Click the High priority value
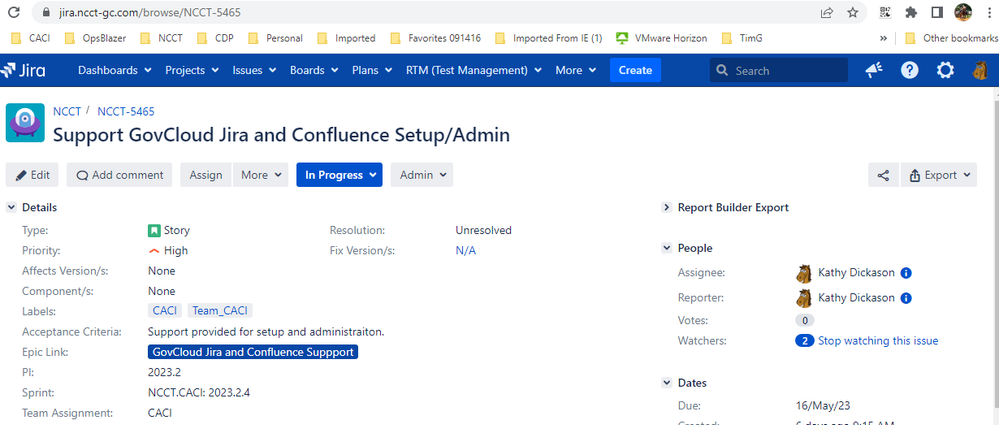Image resolution: width=999 pixels, height=425 pixels. click(x=168, y=251)
